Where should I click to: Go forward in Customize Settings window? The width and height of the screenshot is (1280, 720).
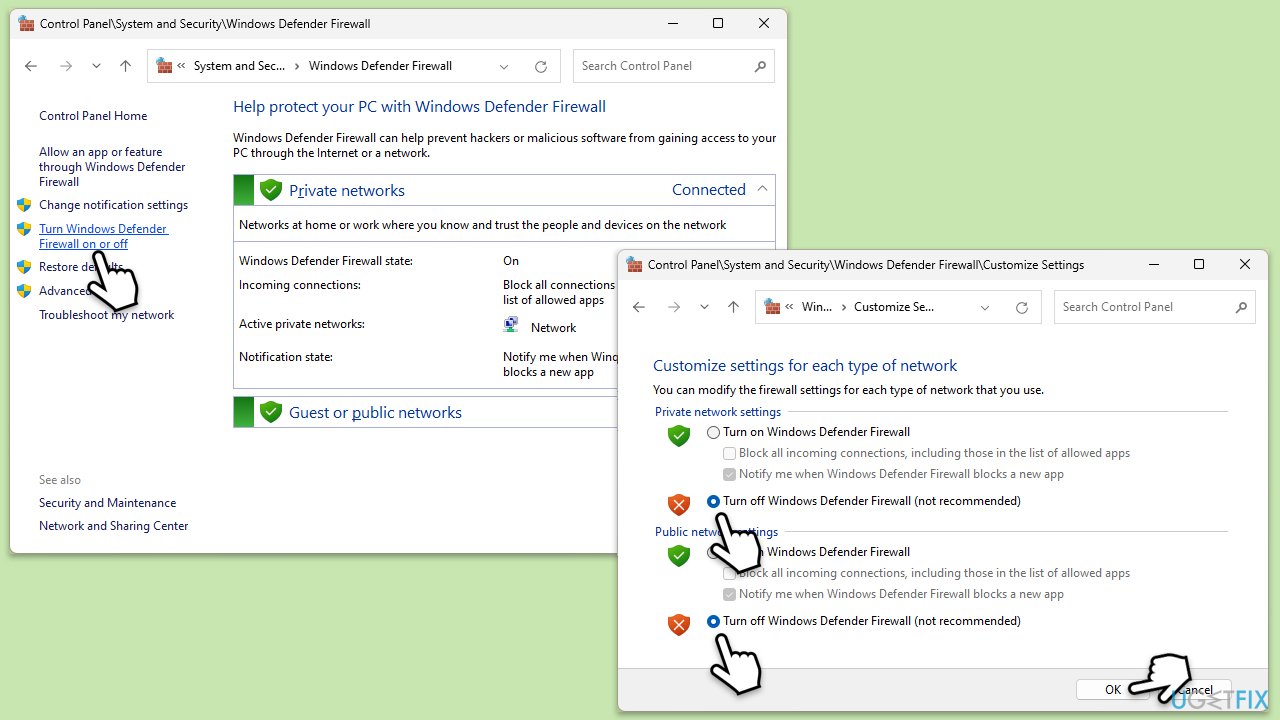pyautogui.click(x=674, y=307)
